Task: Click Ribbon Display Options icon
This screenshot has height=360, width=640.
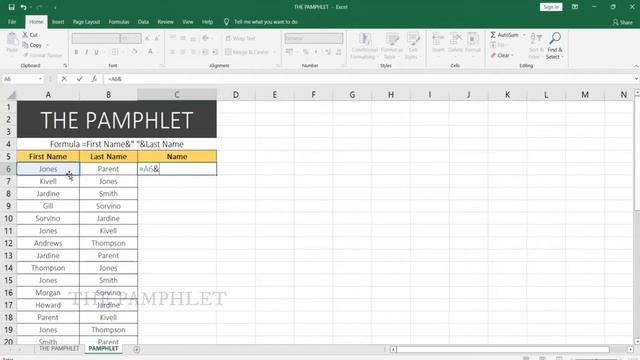Action: coord(575,7)
